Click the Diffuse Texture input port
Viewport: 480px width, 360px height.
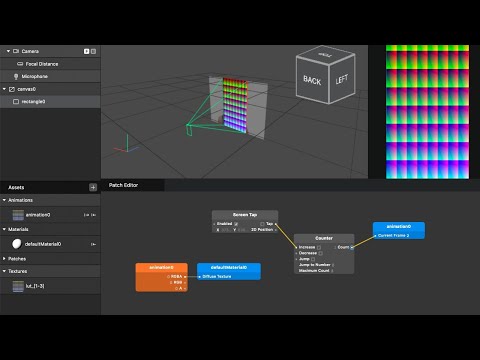[200, 277]
